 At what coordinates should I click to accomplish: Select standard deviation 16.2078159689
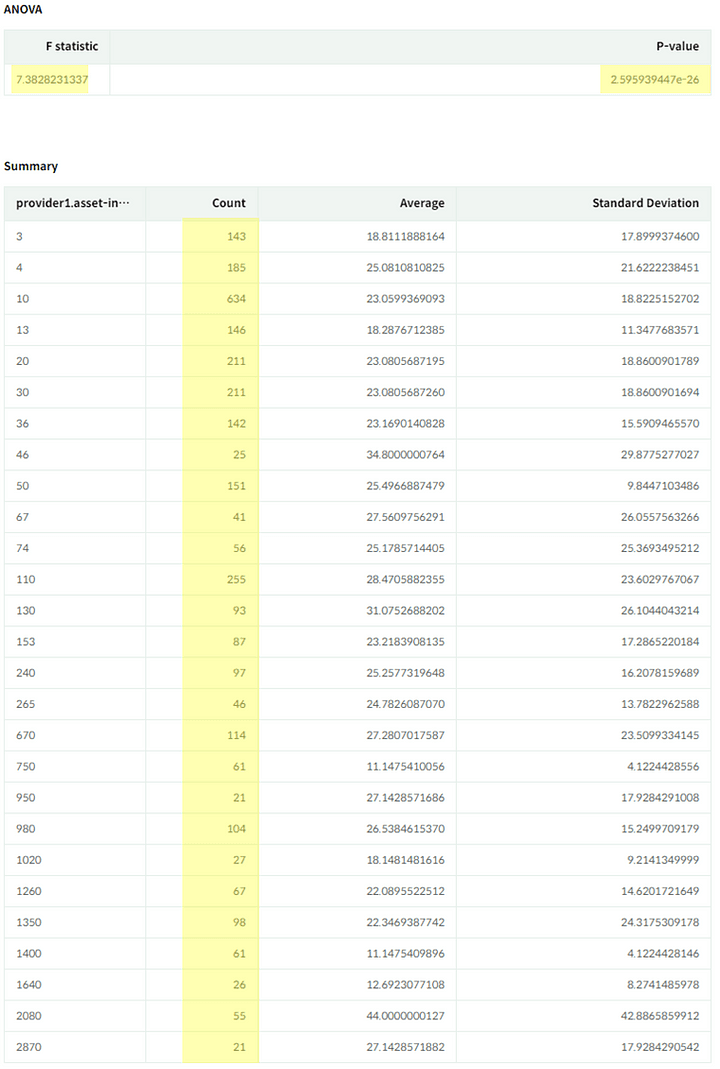(659, 673)
